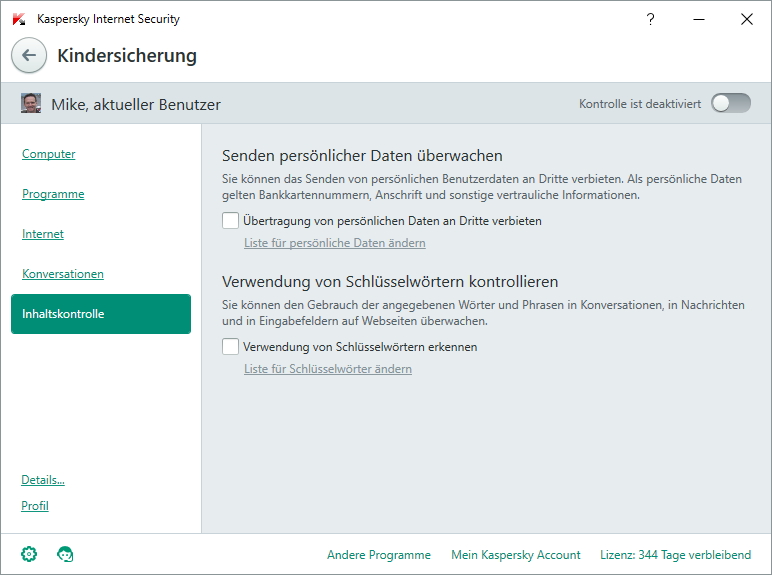The width and height of the screenshot is (772, 575).
Task: Switch to the Programme section
Action: coord(53,194)
